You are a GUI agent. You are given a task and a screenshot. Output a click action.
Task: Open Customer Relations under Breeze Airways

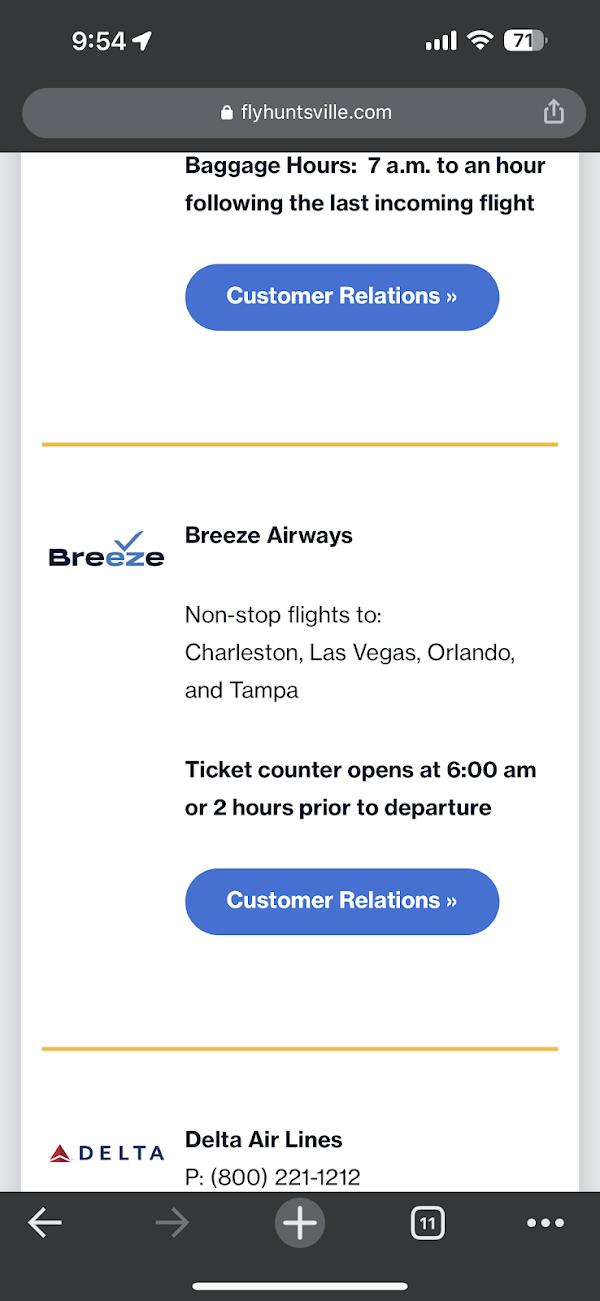(342, 901)
